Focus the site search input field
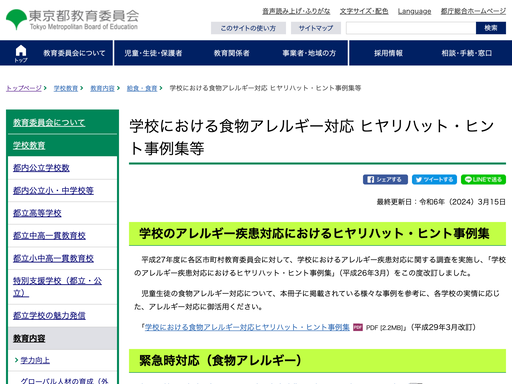 tap(411, 28)
